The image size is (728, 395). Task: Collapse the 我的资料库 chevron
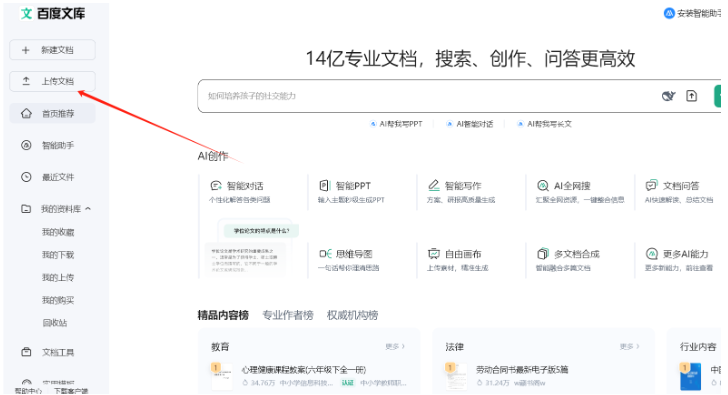tap(88, 209)
